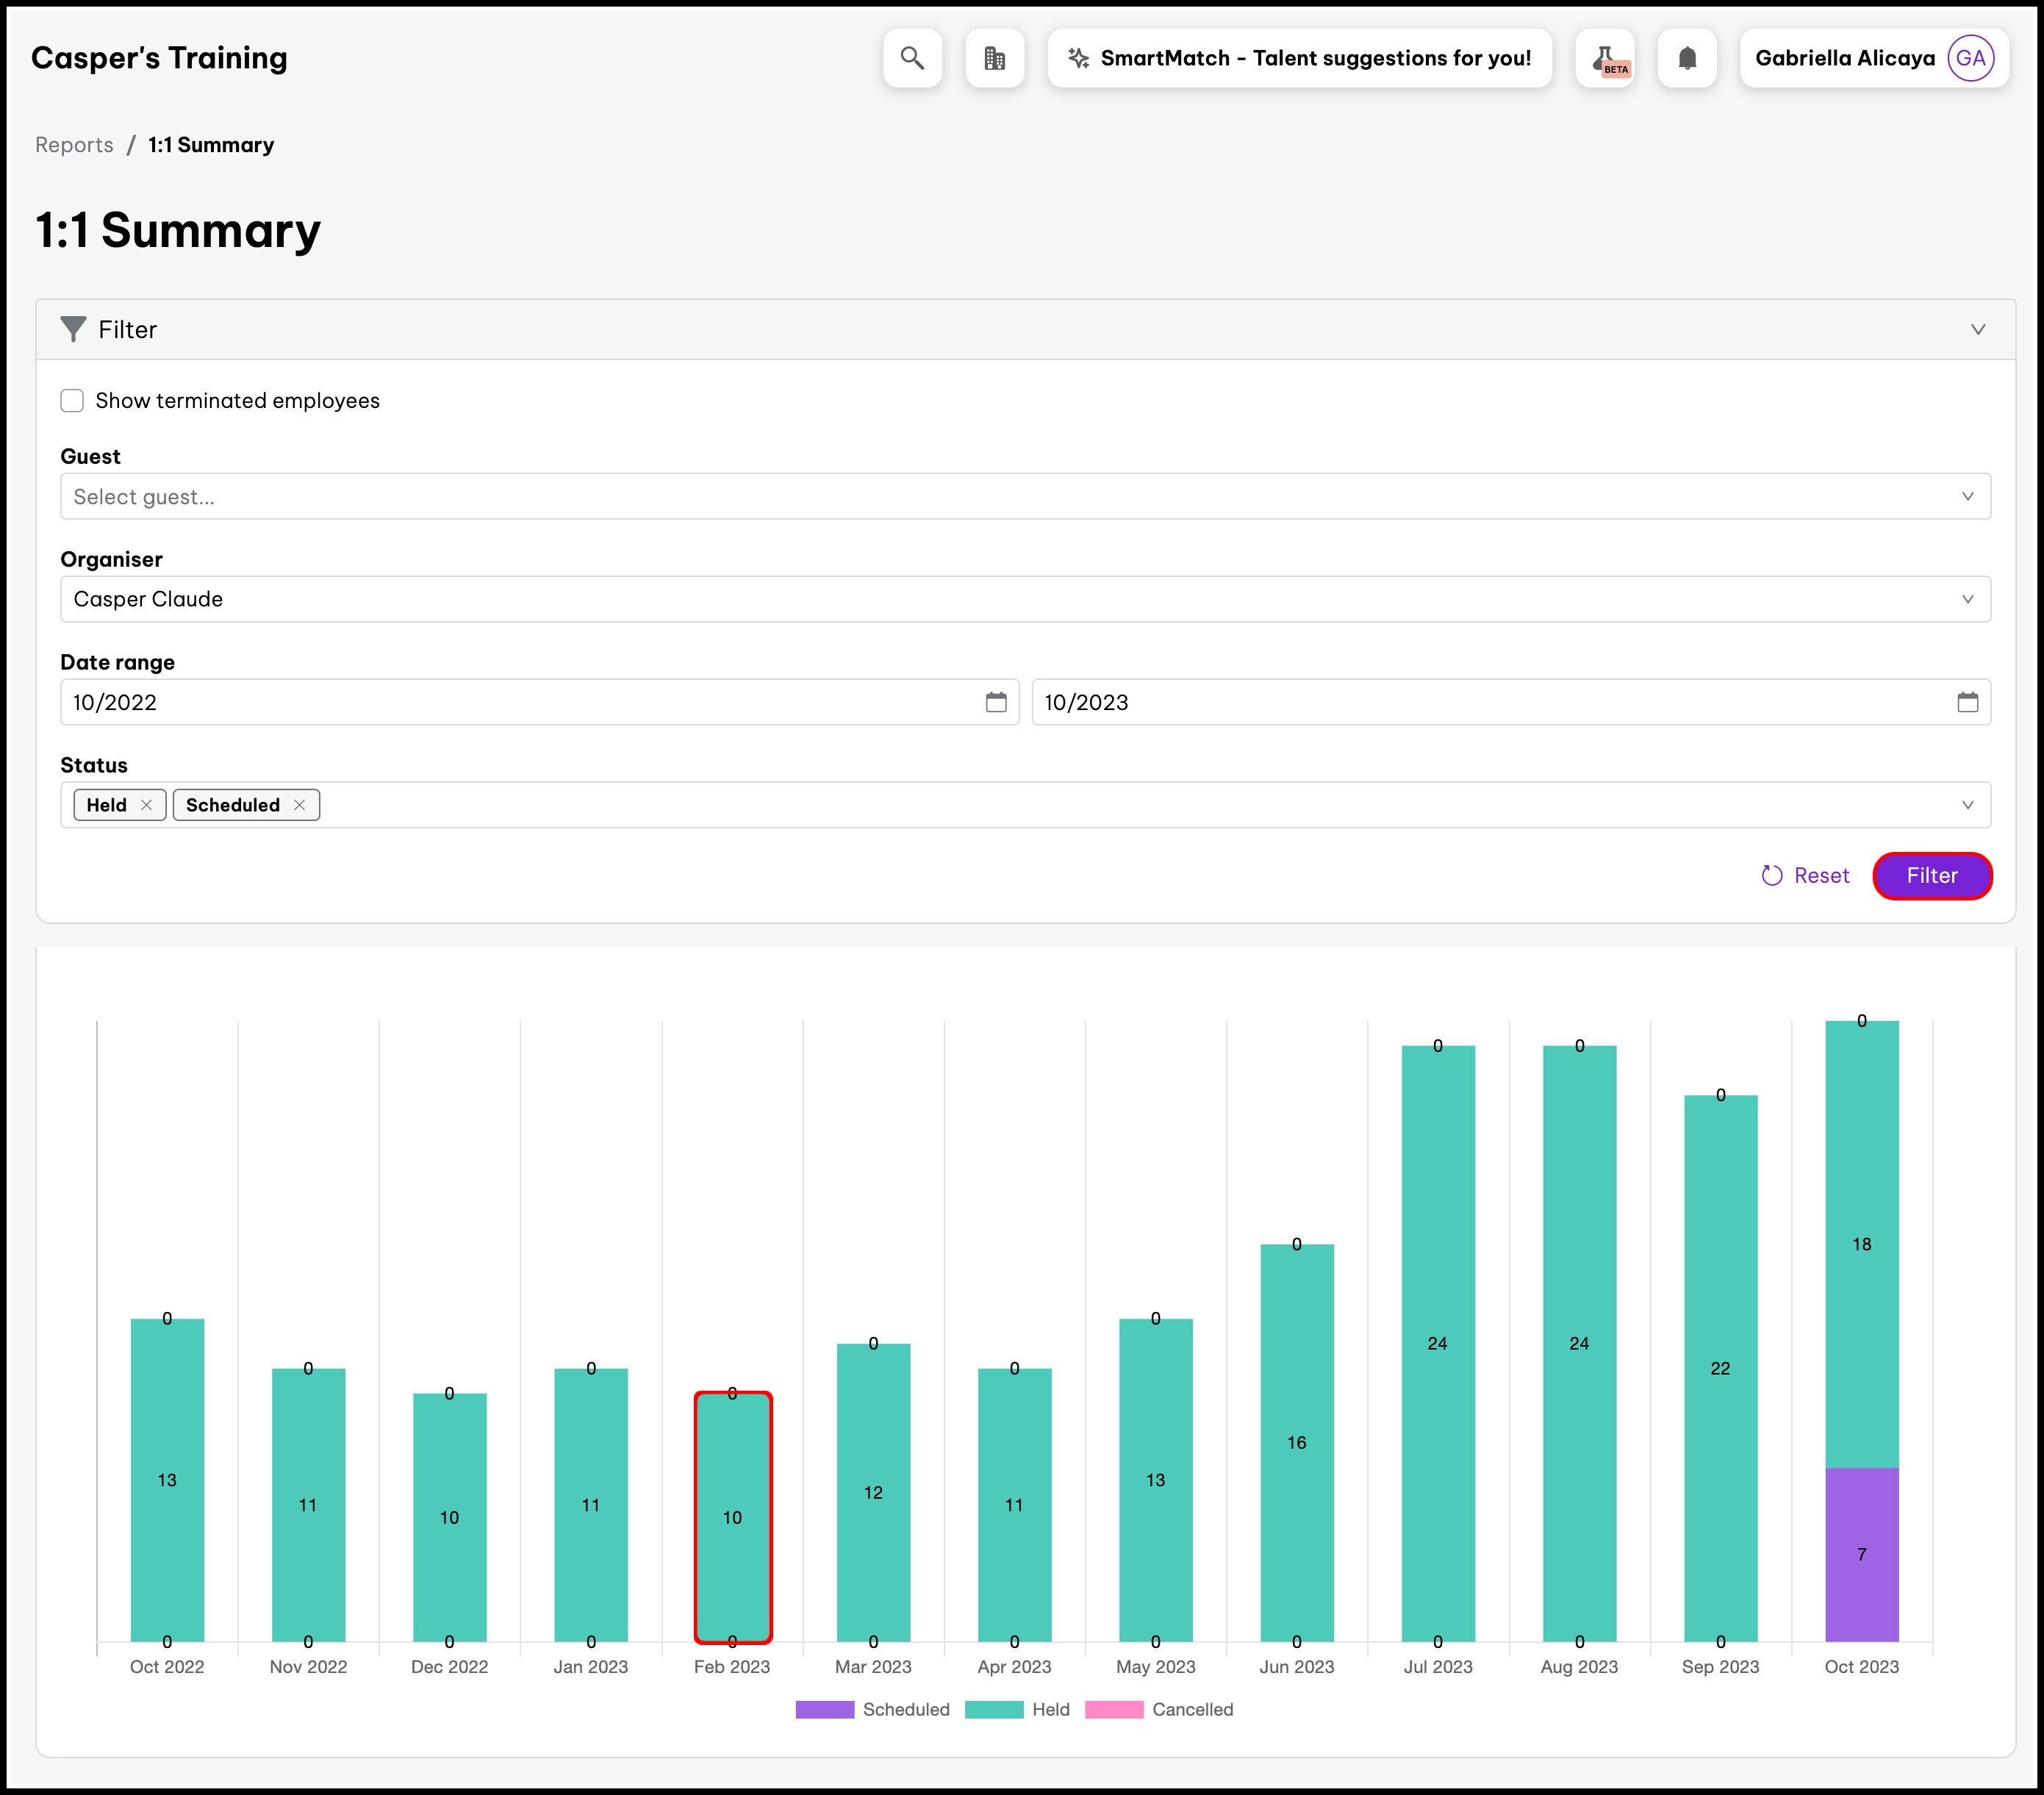
Task: Remove the Scheduled status tag
Action: [x=299, y=805]
